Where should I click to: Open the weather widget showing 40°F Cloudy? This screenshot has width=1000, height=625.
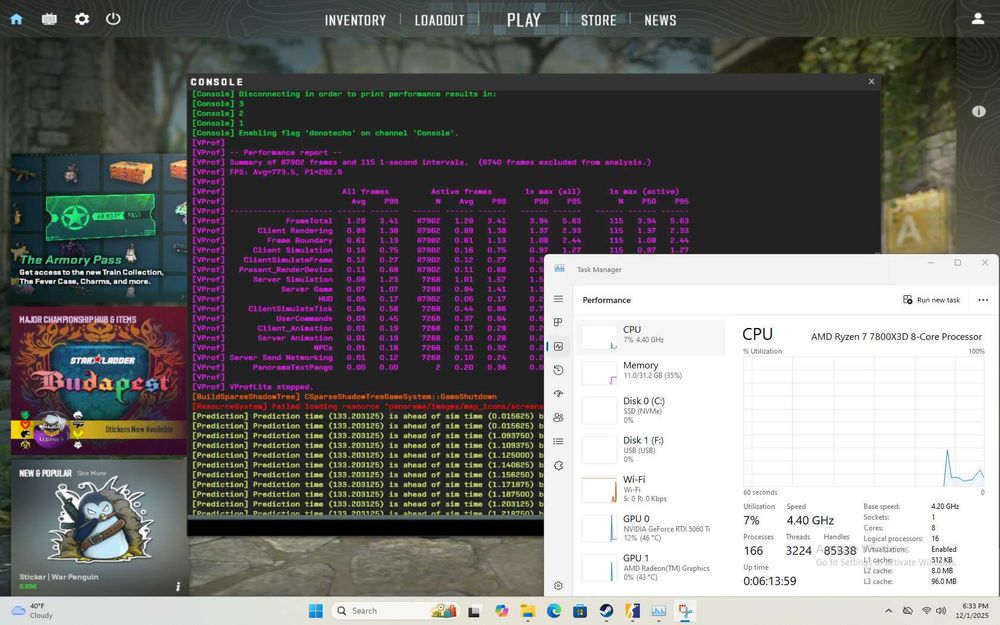click(32, 611)
